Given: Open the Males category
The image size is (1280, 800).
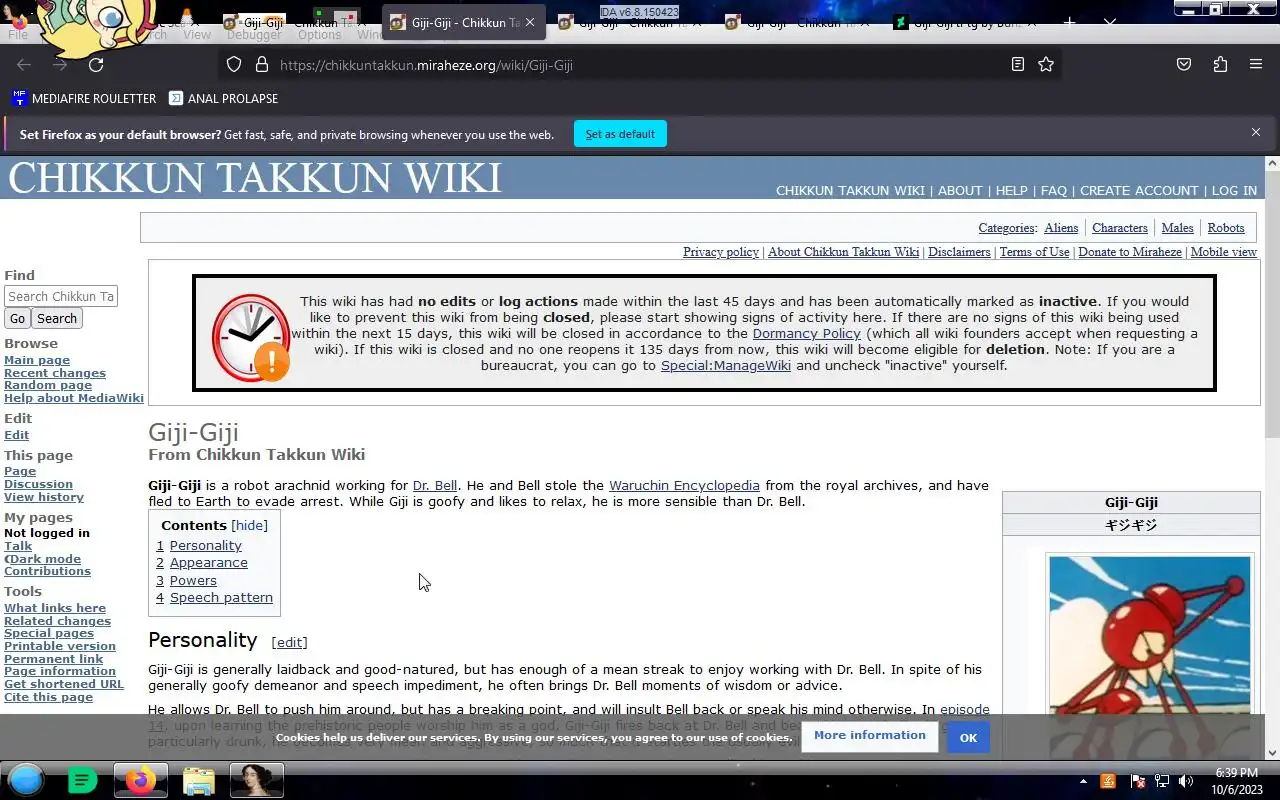Looking at the screenshot, I should coord(1177,228).
